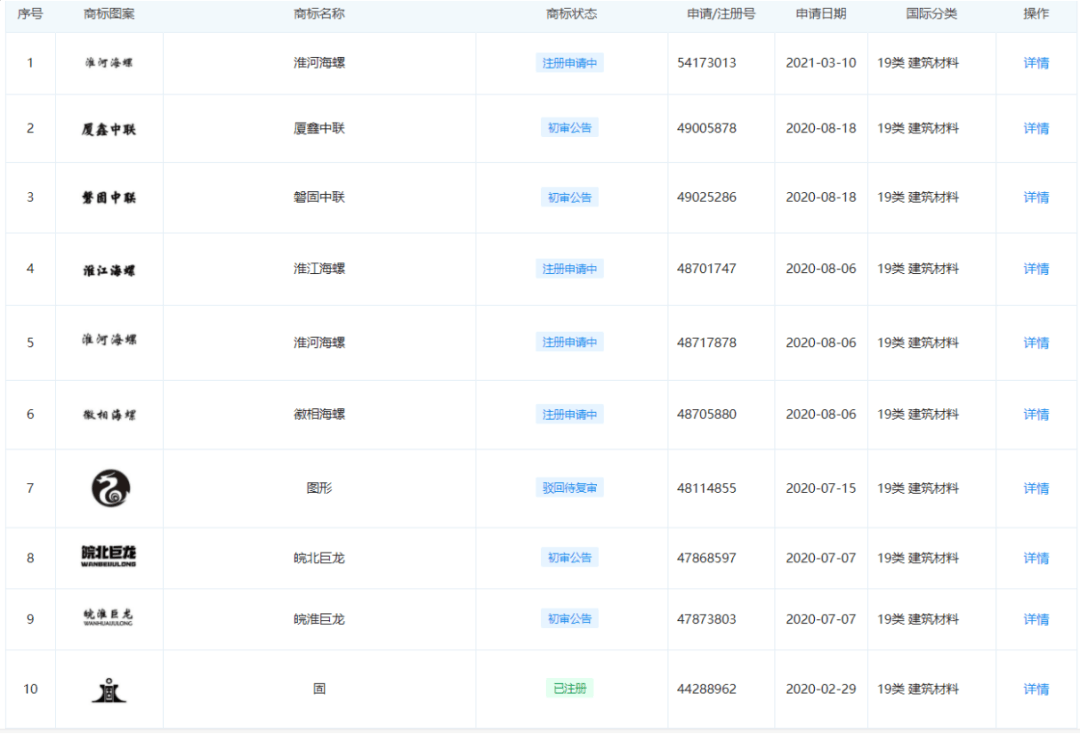The height and width of the screenshot is (734, 1080).
Task: Click the 皖淮巨龙 calligraphy logo image
Action: coord(109,618)
